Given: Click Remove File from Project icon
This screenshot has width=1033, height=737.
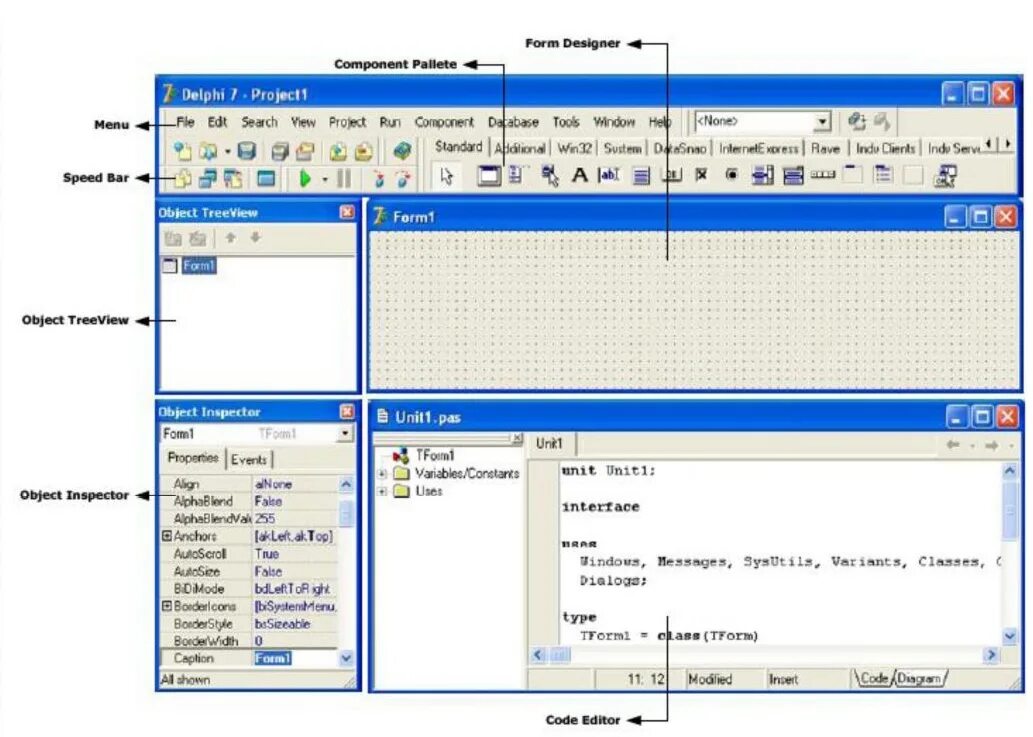Looking at the screenshot, I should pyautogui.click(x=363, y=152).
